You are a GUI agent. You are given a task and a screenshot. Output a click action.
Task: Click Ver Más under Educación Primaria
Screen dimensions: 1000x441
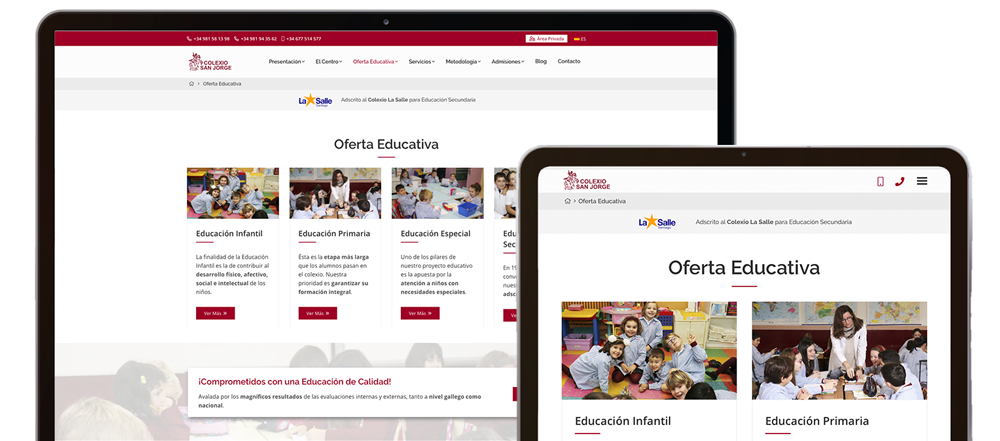(x=318, y=313)
